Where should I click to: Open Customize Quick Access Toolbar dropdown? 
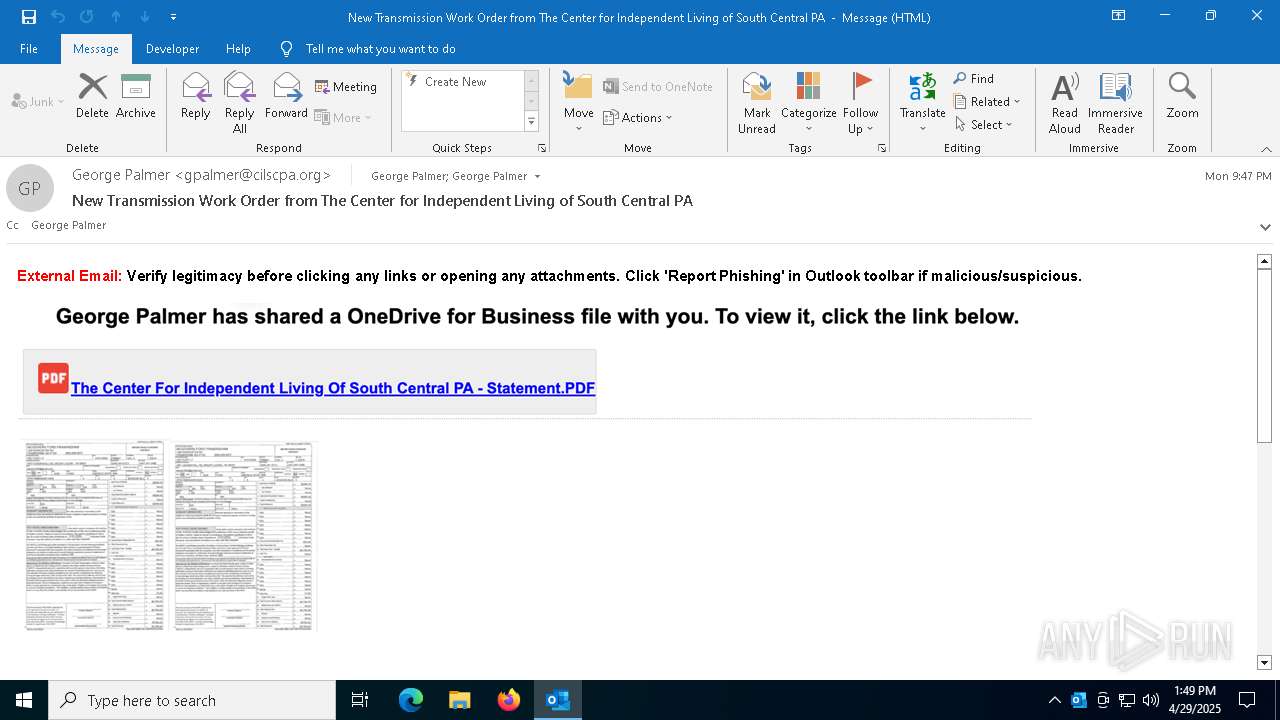(x=173, y=17)
